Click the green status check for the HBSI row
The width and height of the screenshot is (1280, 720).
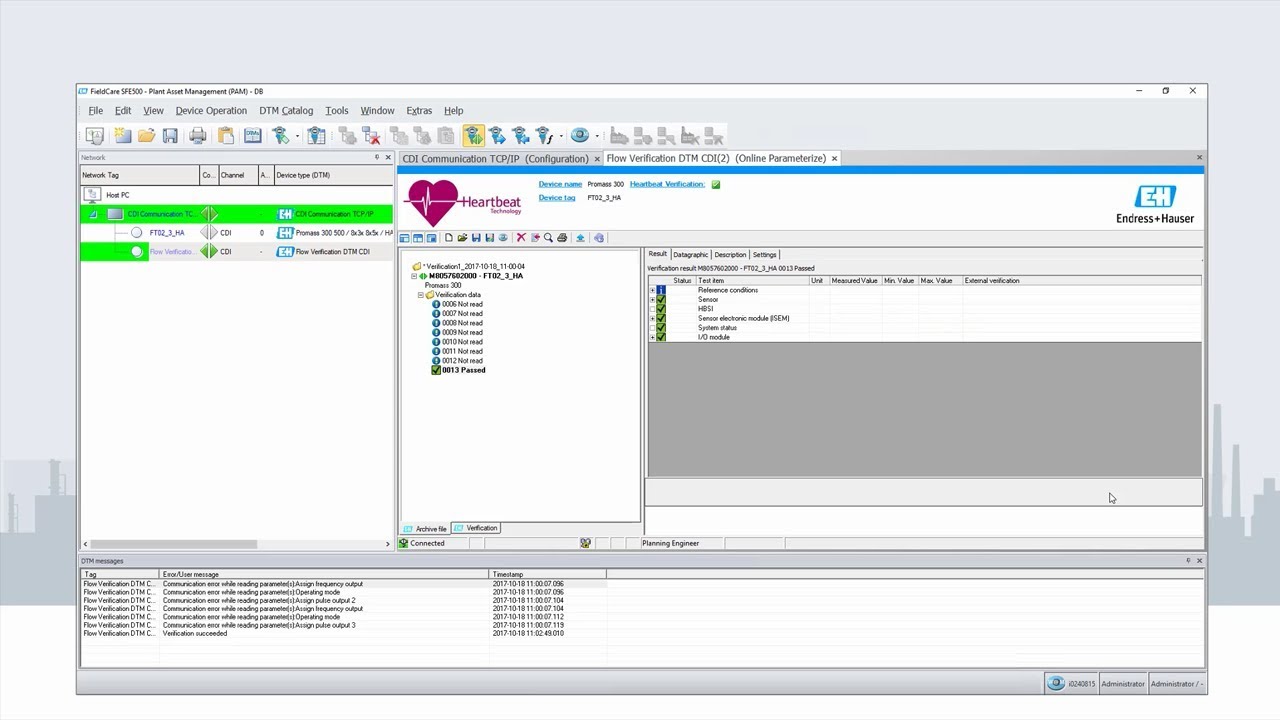(660, 309)
